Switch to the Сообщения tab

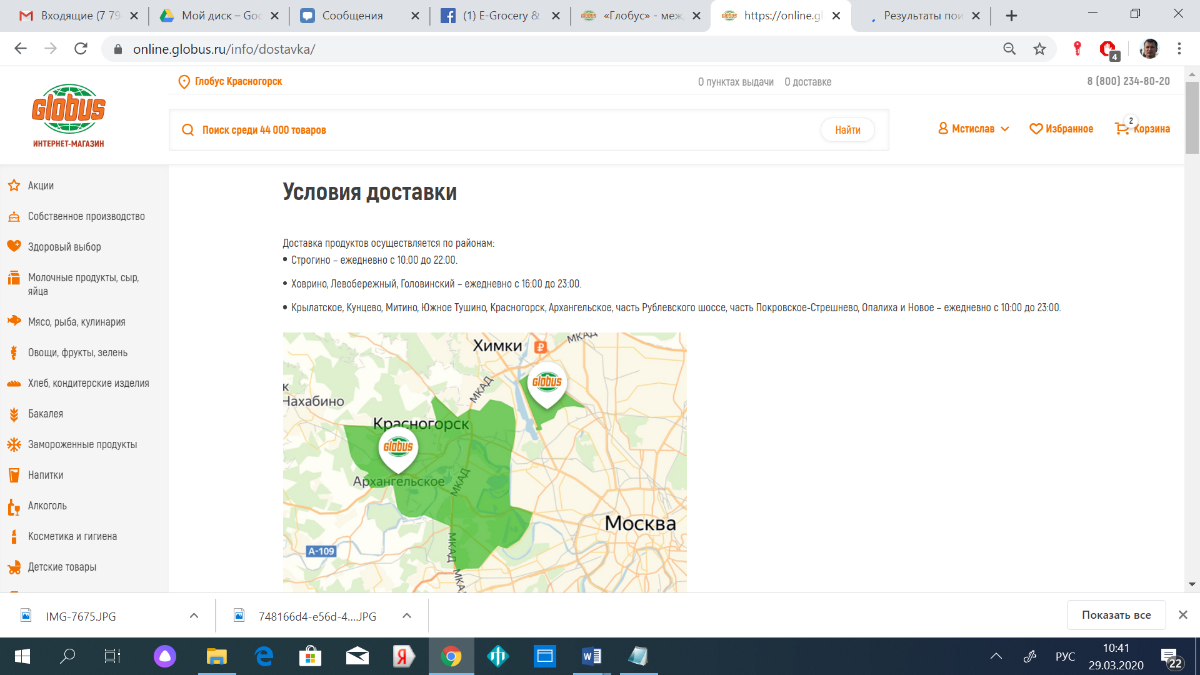pos(357,16)
